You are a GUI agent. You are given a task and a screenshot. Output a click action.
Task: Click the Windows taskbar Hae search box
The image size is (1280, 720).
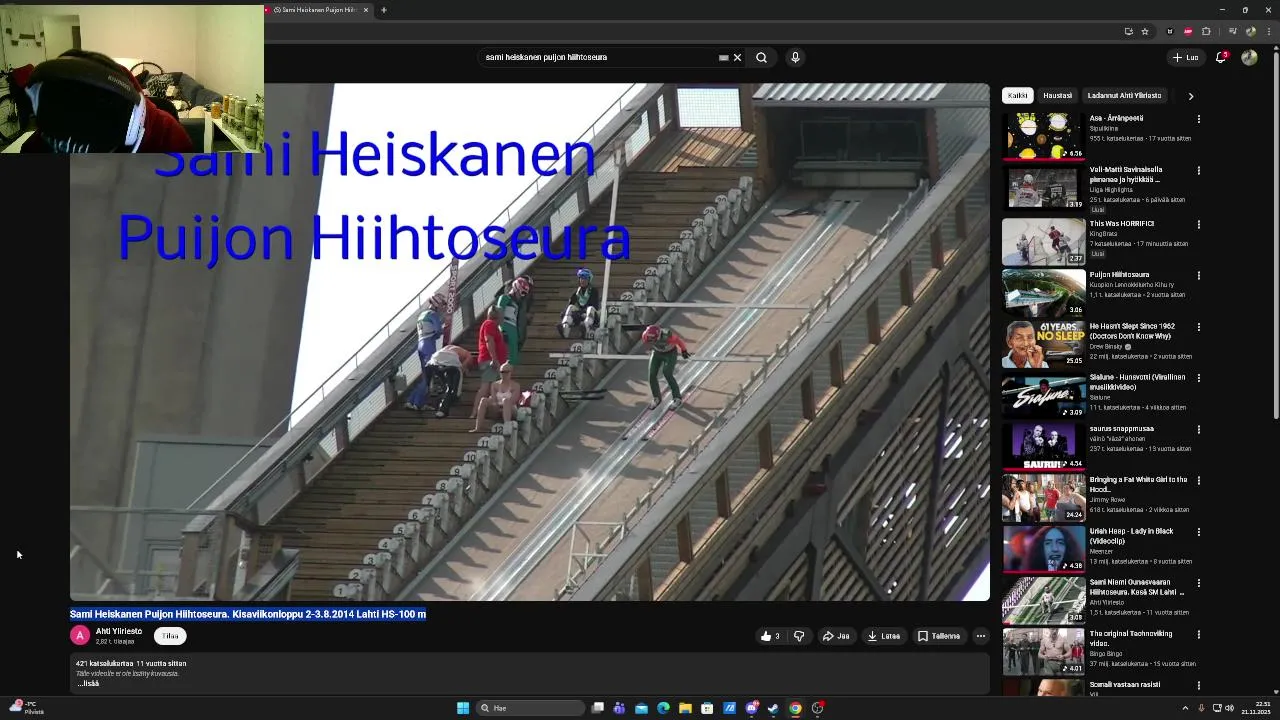click(x=530, y=708)
